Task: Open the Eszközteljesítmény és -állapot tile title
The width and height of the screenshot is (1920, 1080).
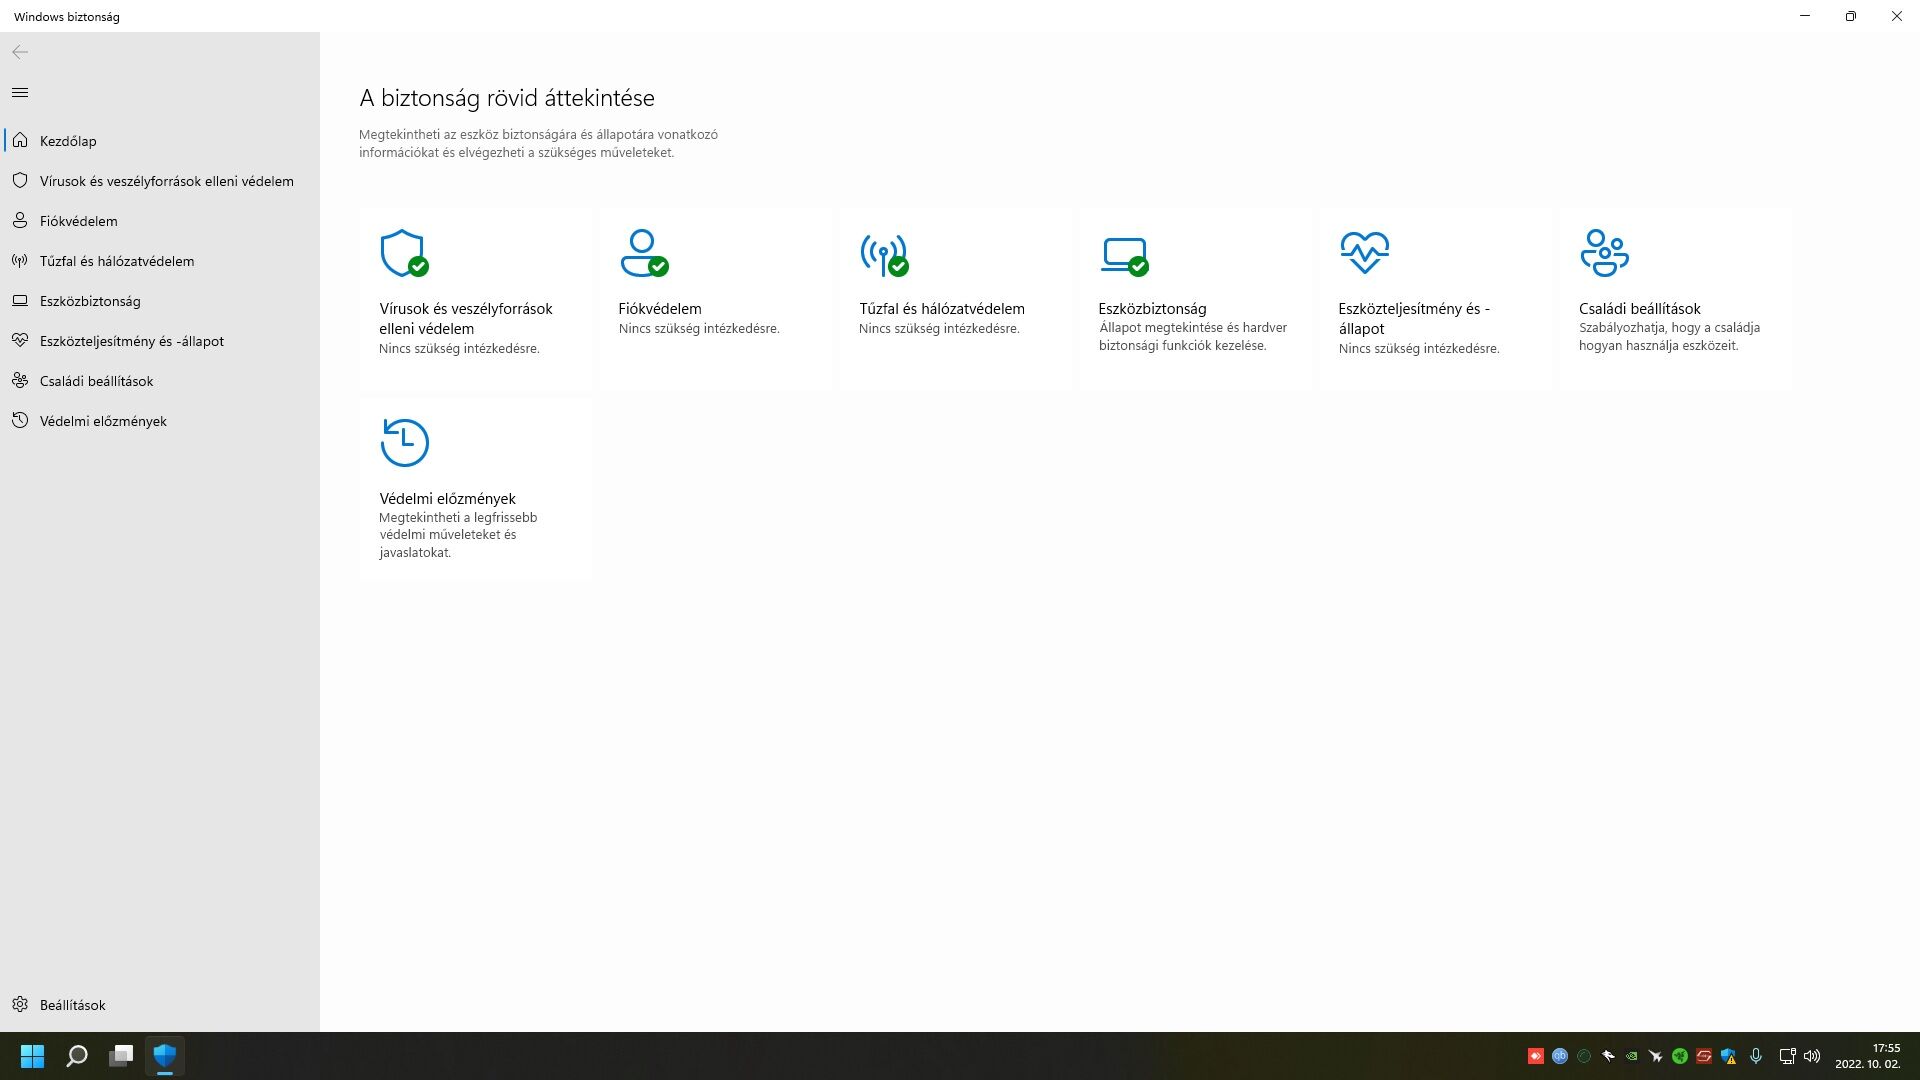Action: click(x=1414, y=319)
